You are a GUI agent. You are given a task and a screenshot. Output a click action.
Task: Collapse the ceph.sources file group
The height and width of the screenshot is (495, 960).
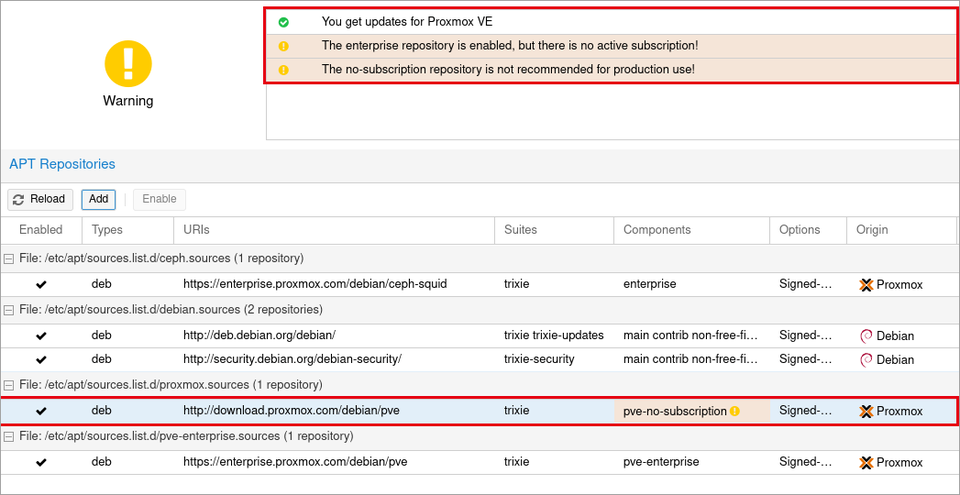point(9,259)
